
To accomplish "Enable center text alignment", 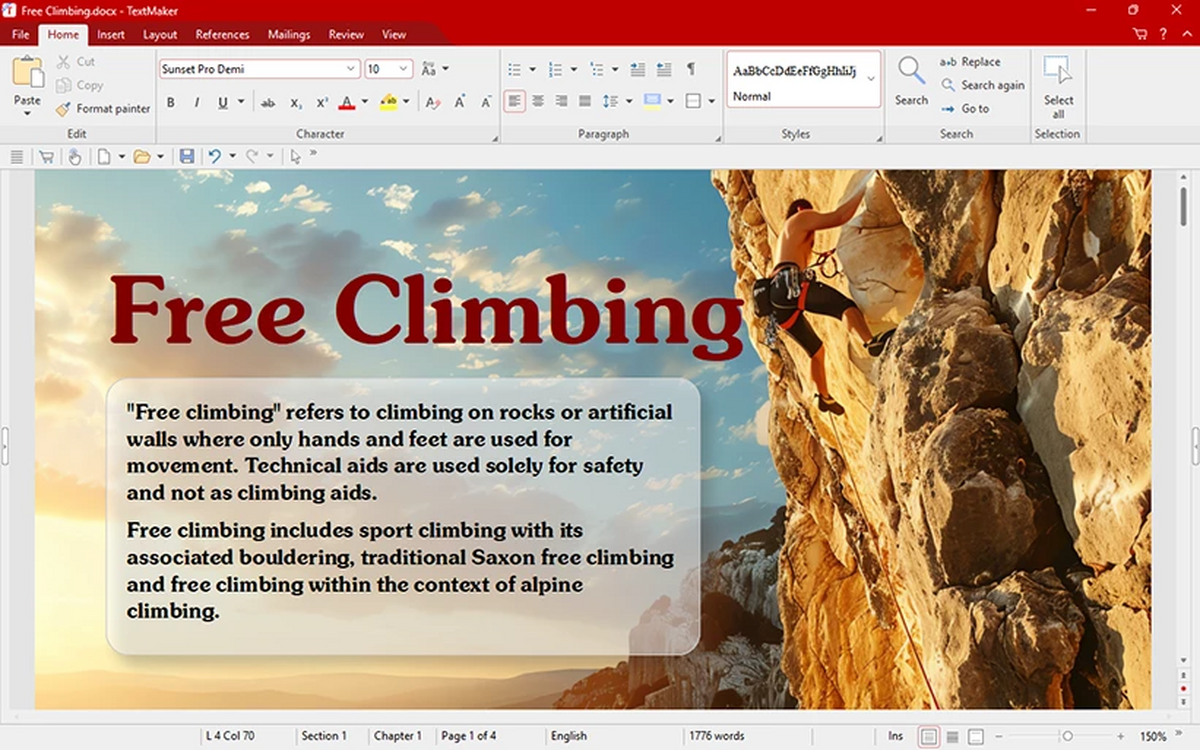I will (x=538, y=101).
